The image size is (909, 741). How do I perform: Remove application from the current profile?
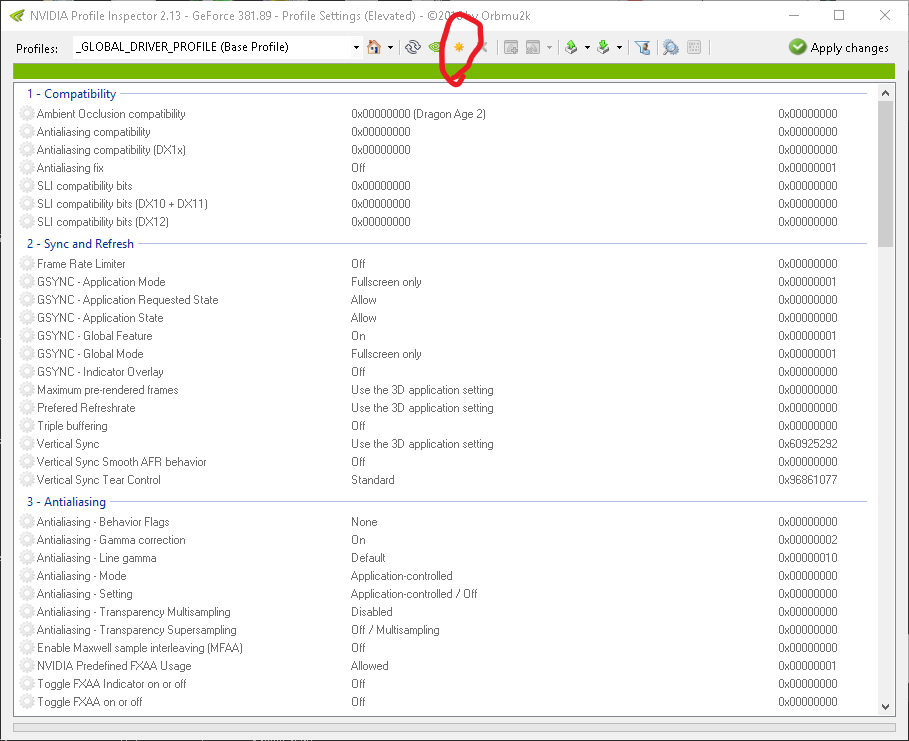(533, 47)
